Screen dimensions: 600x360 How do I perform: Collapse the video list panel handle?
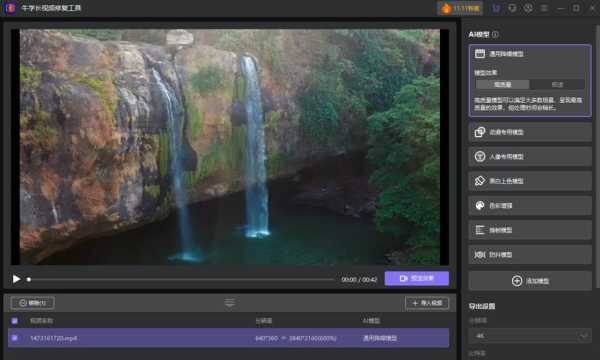[229, 303]
